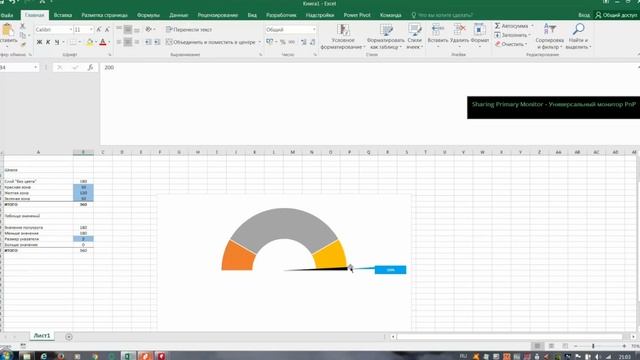Click the Вход sign-in link

coord(584,15)
